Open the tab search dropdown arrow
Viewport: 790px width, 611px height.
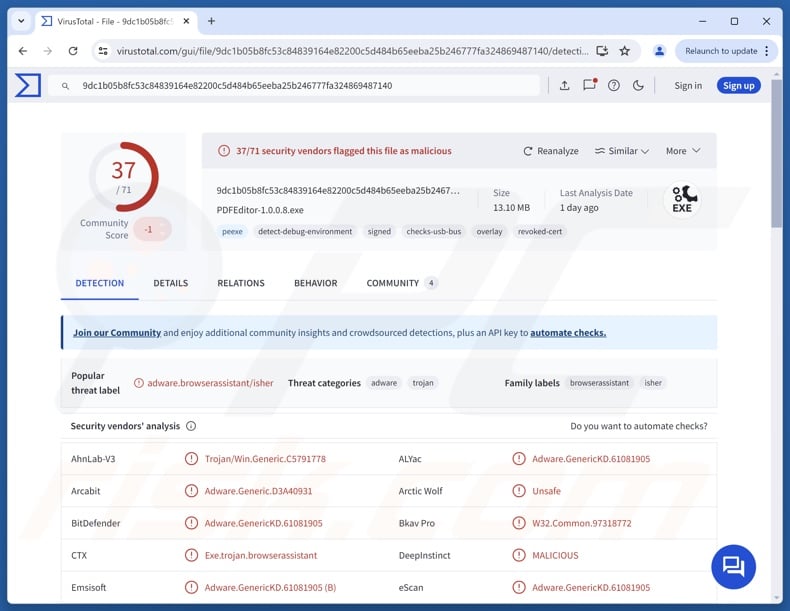[x=21, y=21]
